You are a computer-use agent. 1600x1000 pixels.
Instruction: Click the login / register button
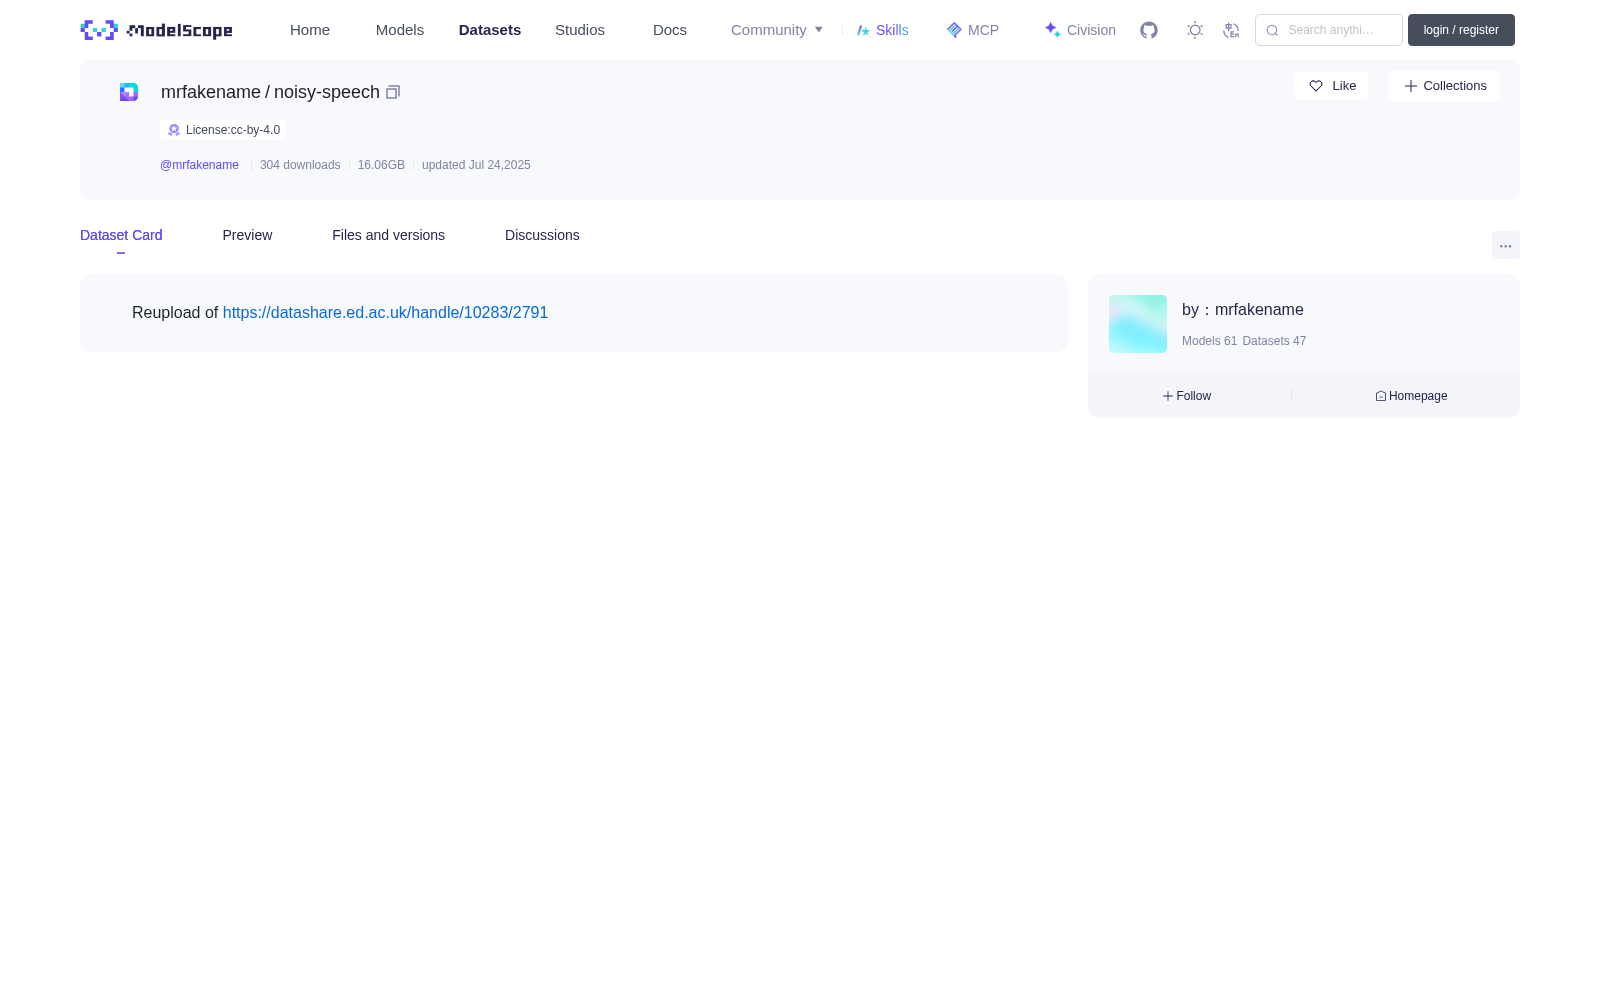click(x=1461, y=30)
